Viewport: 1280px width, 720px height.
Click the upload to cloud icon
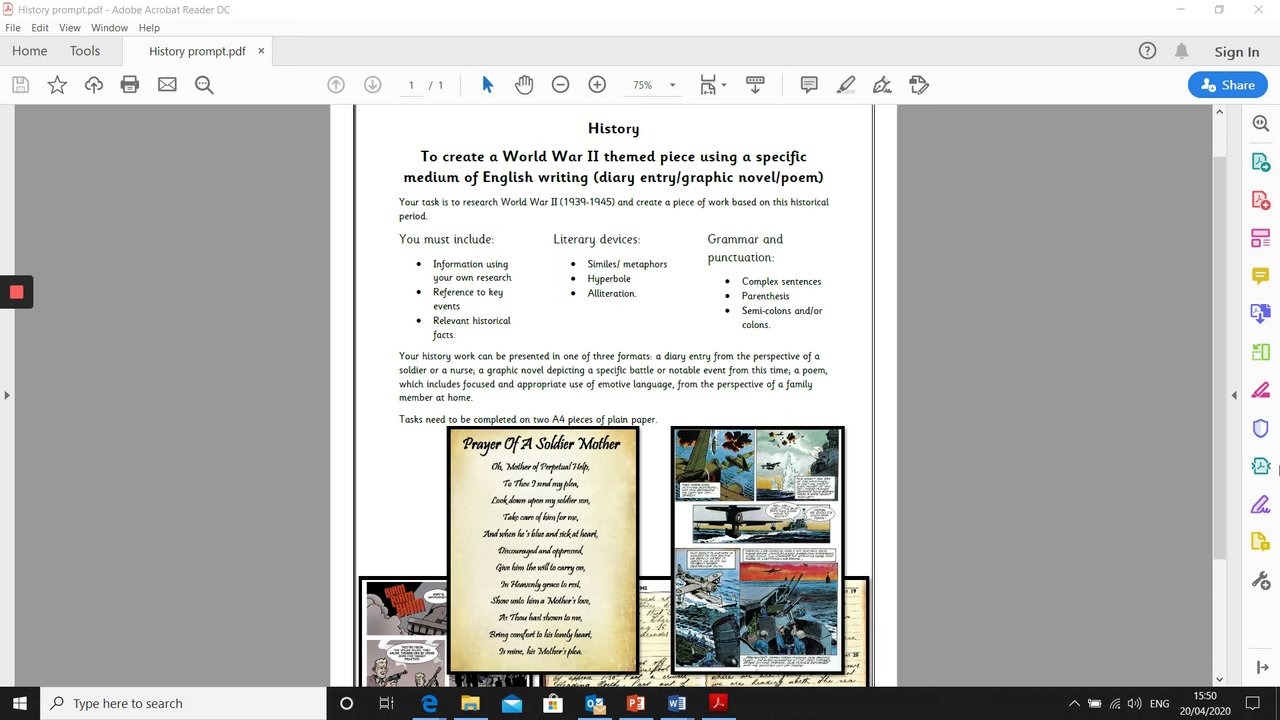[94, 85]
